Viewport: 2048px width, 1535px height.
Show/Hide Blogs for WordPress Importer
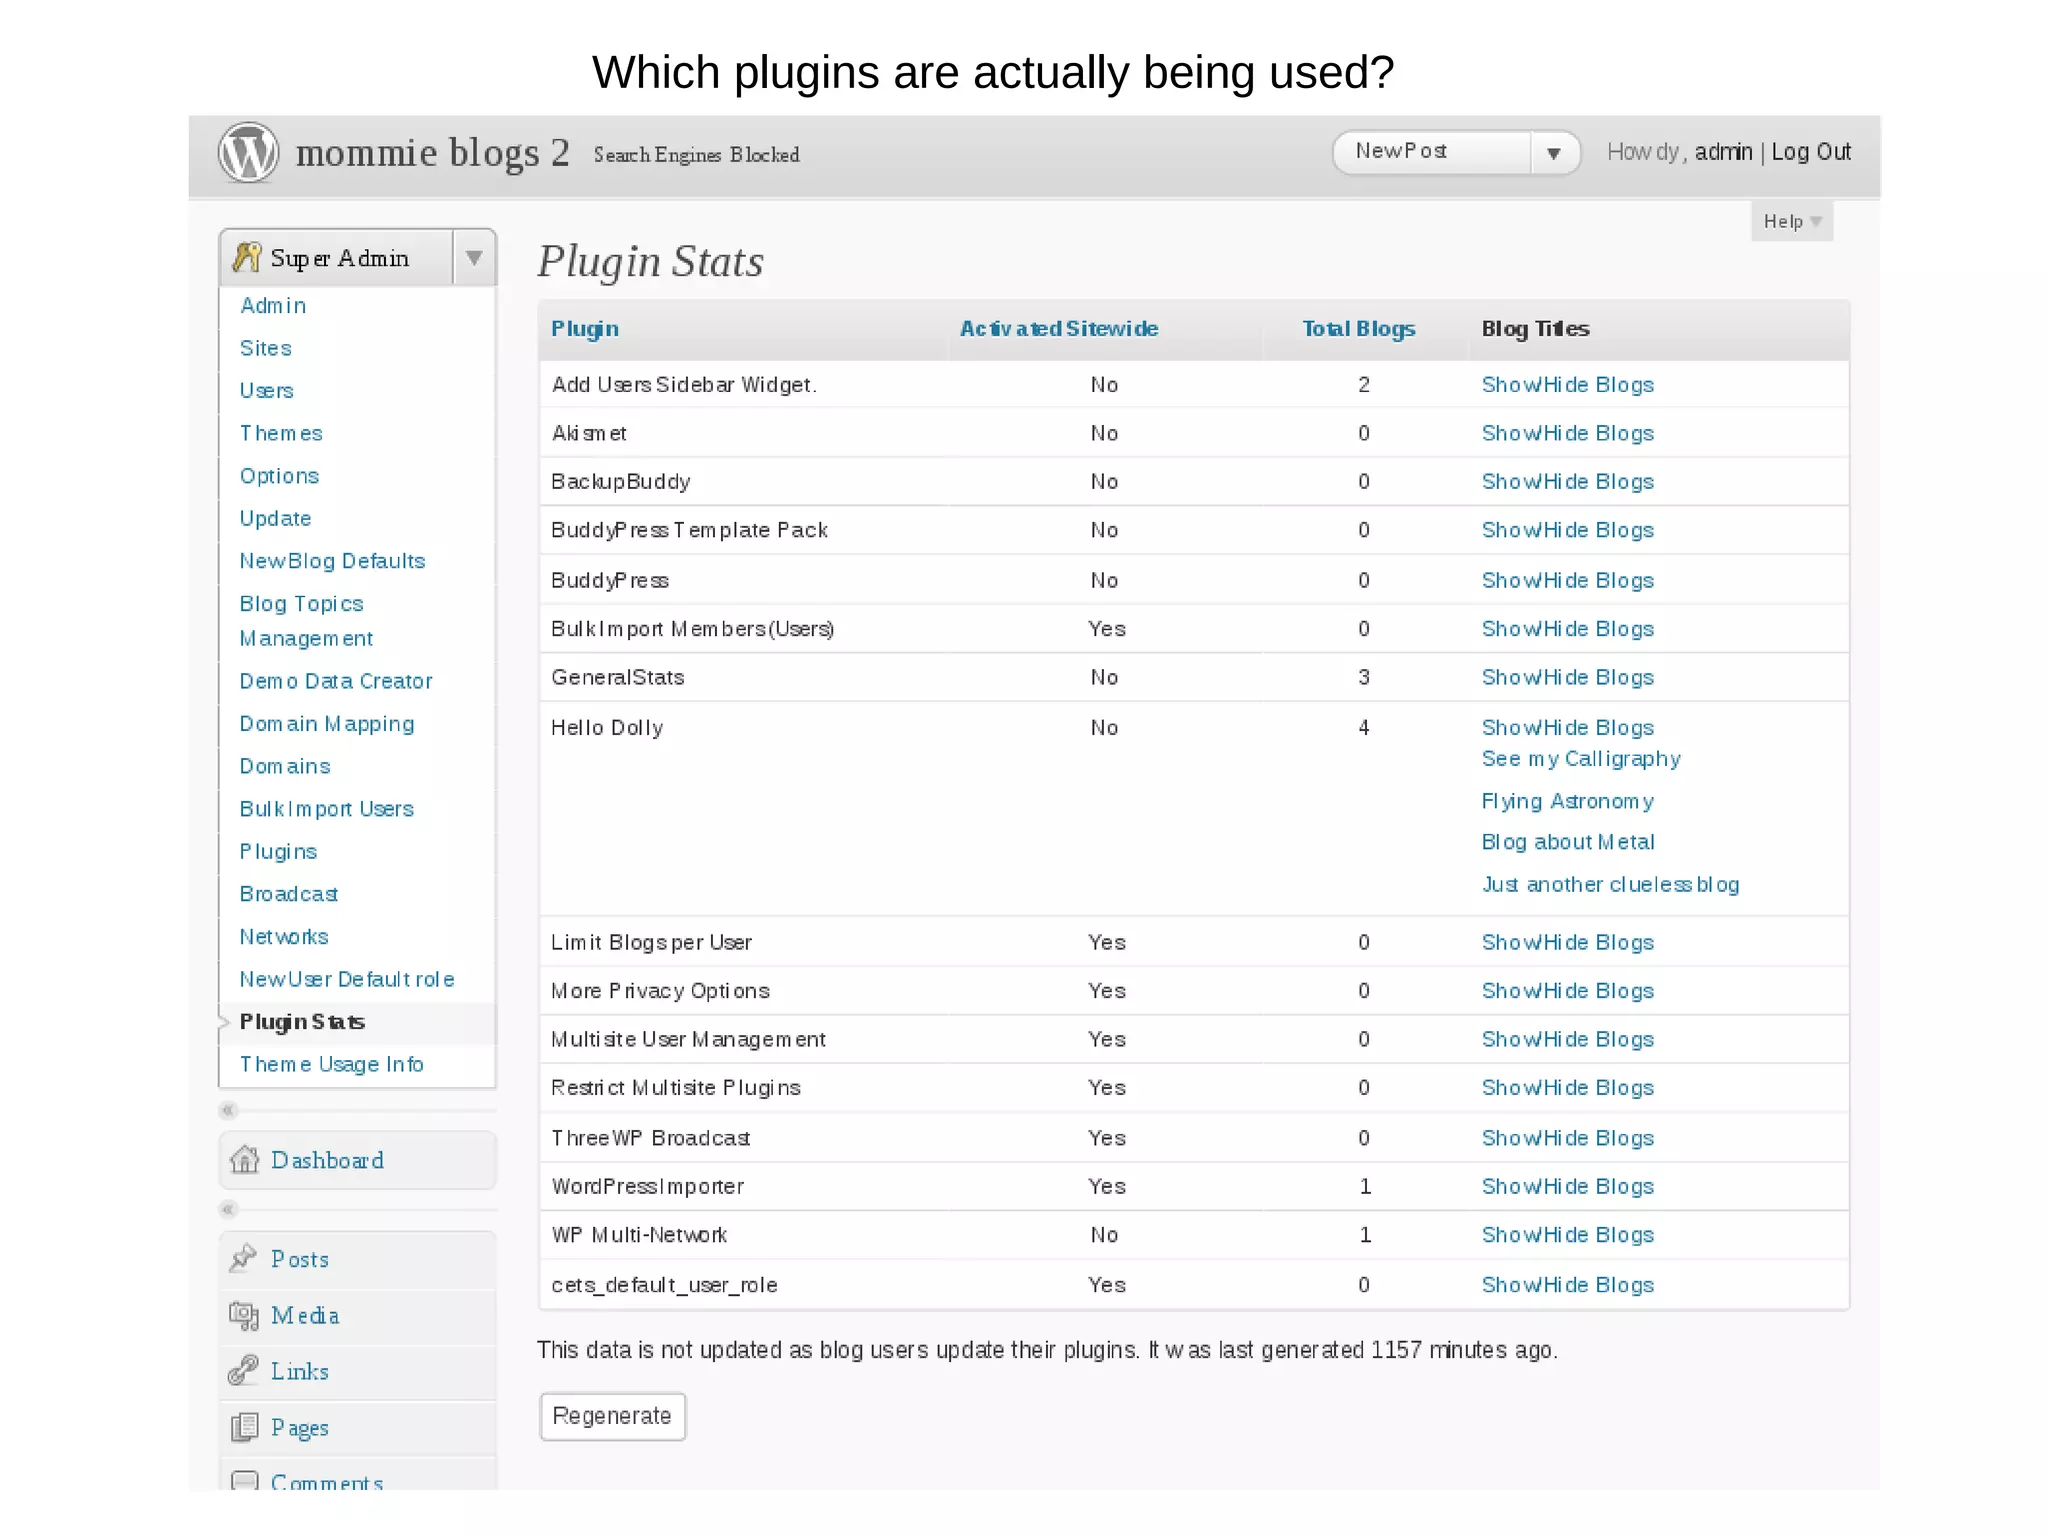[1568, 1186]
